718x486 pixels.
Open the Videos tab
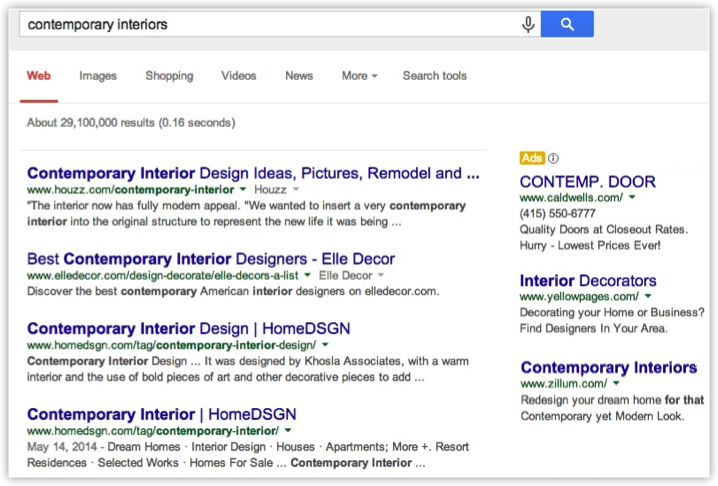click(239, 76)
